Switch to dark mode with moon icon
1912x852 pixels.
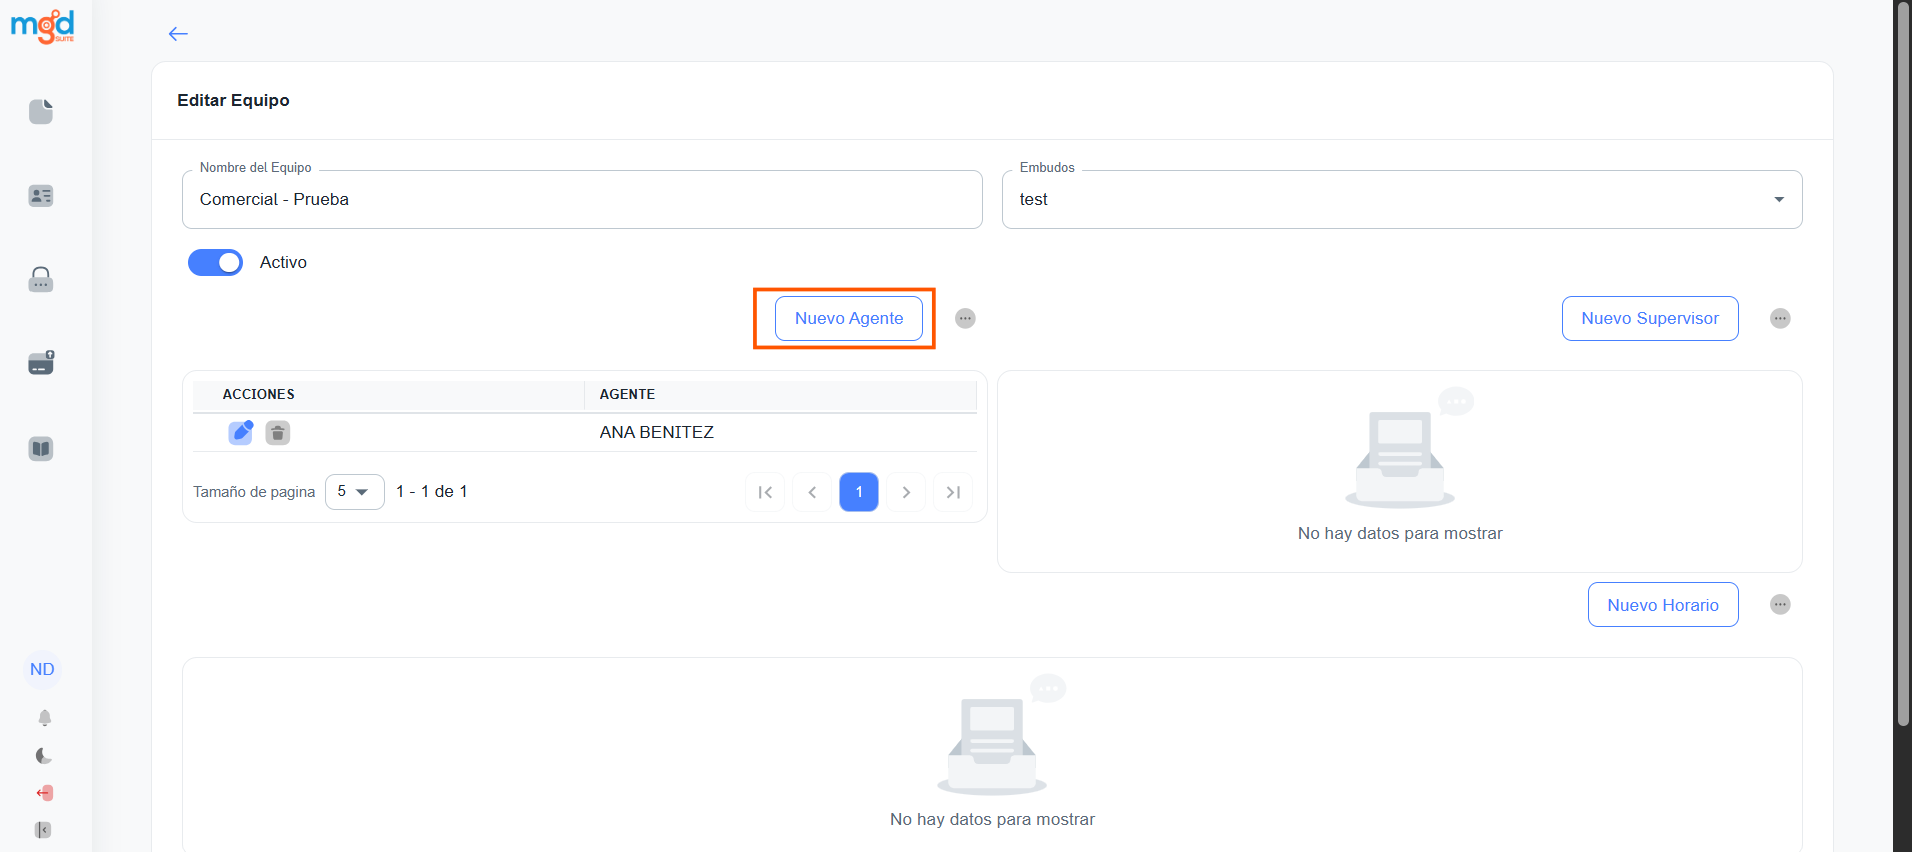click(x=44, y=756)
